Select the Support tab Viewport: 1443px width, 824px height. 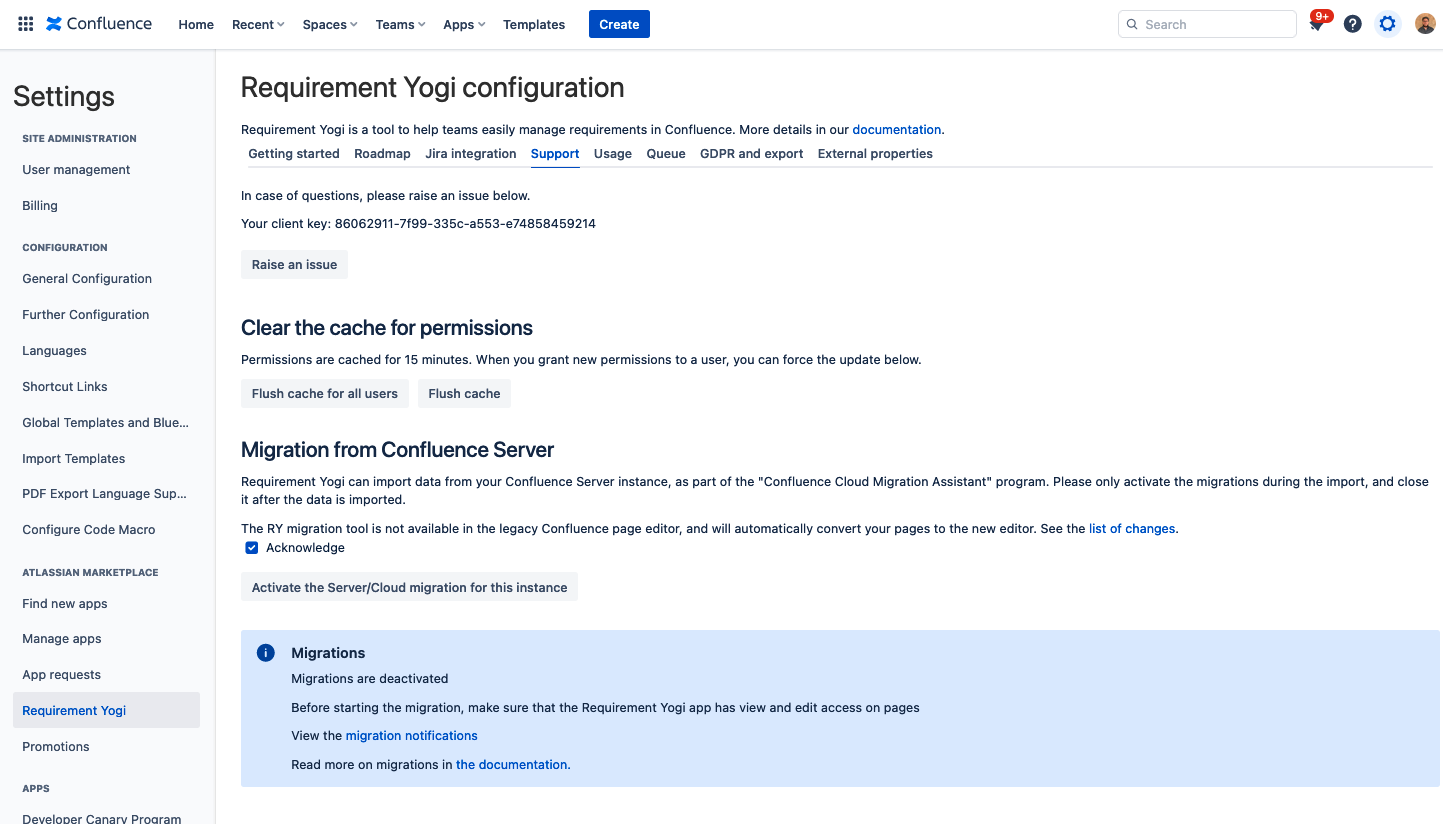point(555,153)
